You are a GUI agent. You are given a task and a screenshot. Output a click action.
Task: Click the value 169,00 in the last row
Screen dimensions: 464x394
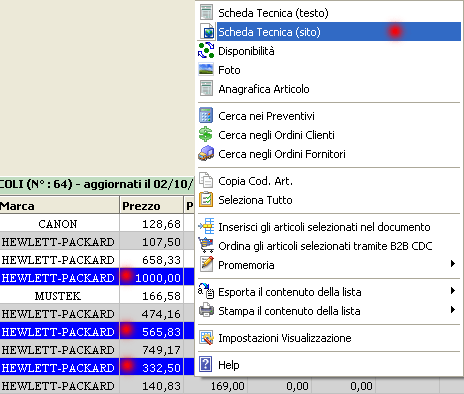pos(228,386)
